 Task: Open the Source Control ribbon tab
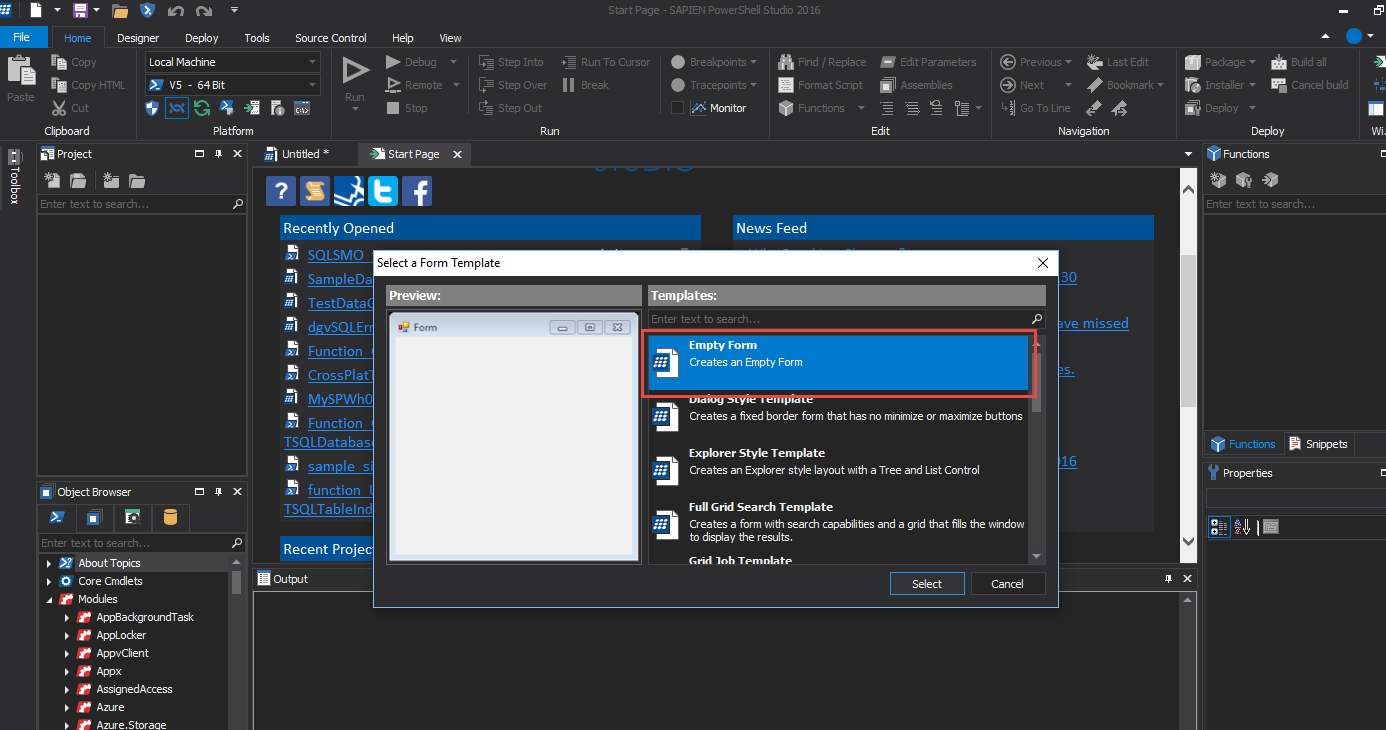[331, 38]
